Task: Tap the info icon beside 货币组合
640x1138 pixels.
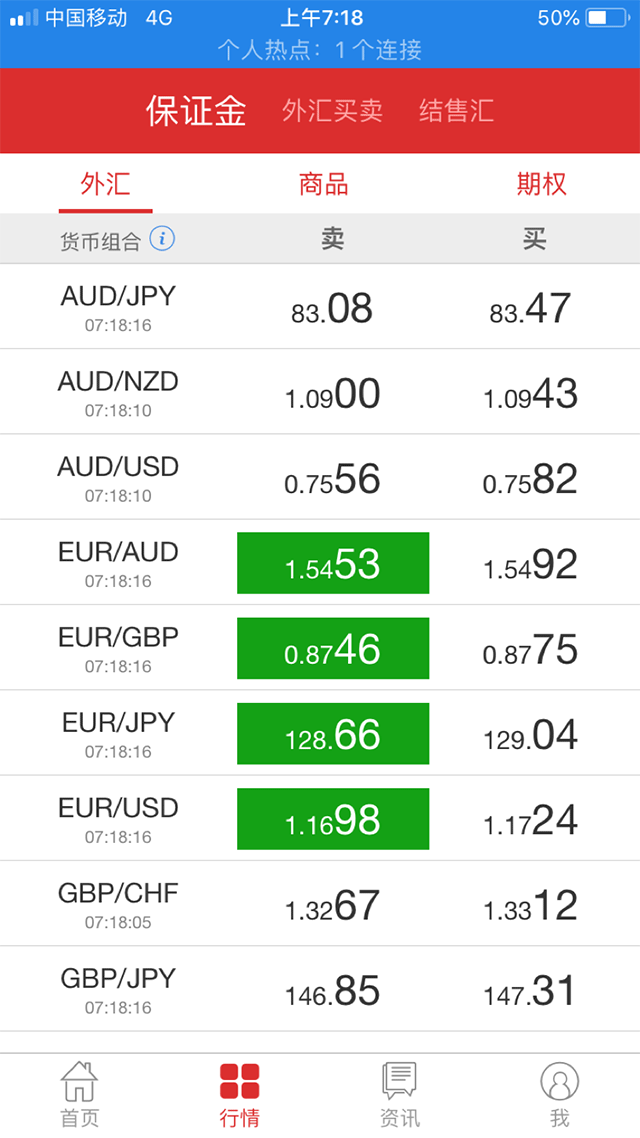Action: click(x=162, y=239)
